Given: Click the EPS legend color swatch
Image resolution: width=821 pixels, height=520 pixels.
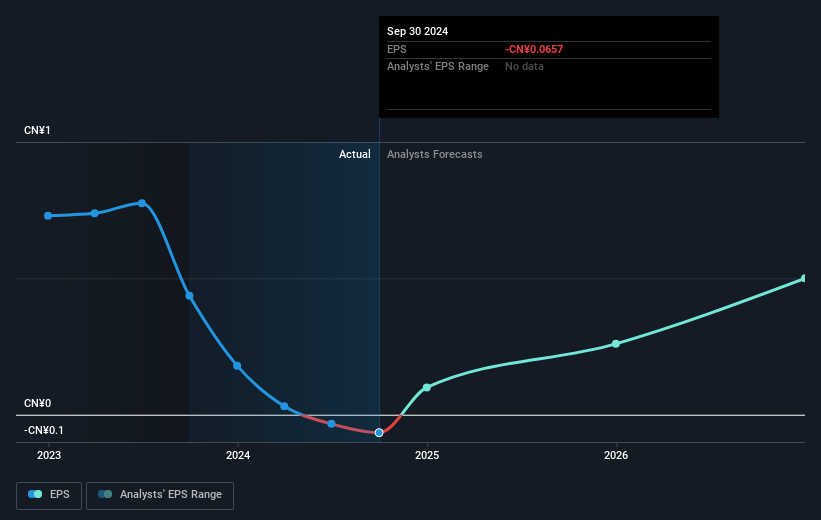Looking at the screenshot, I should (35, 494).
